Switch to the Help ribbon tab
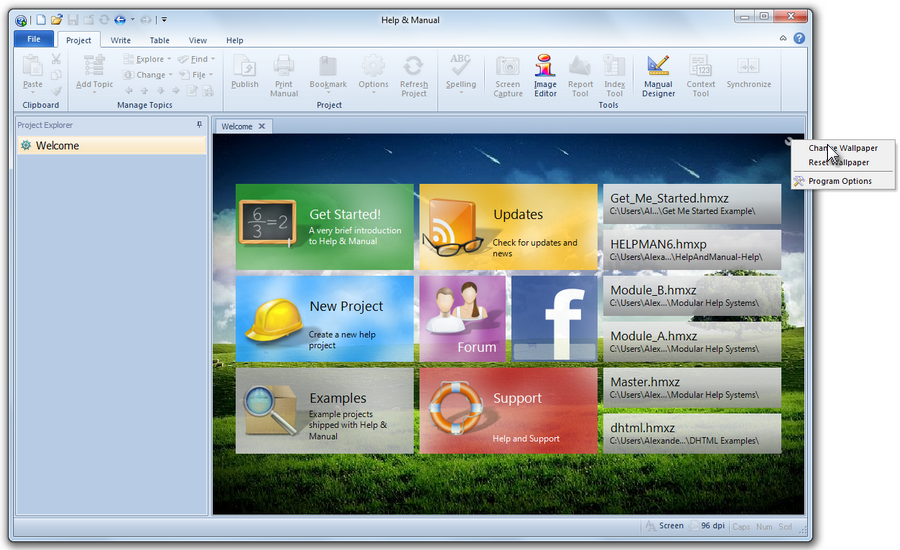 coord(234,40)
